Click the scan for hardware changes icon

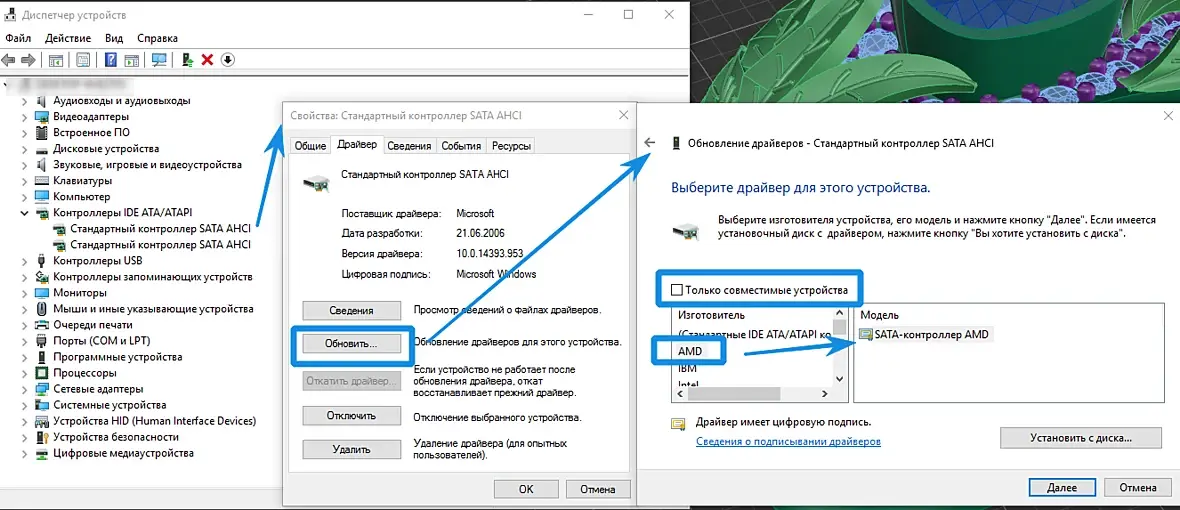coord(160,59)
